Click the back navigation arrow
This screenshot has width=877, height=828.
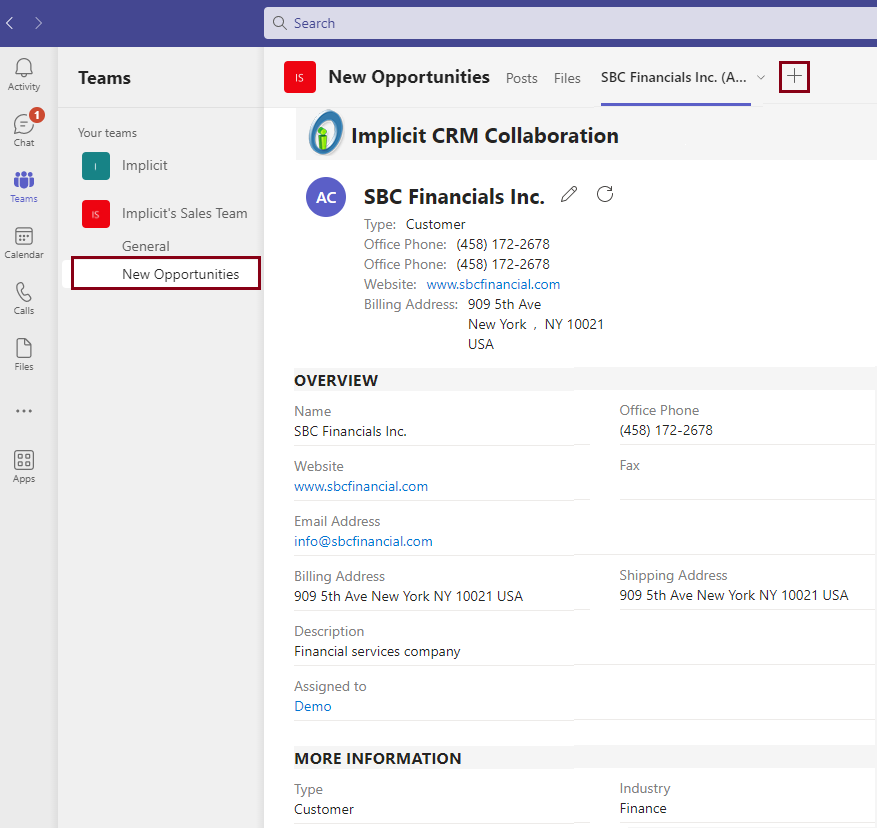10,22
